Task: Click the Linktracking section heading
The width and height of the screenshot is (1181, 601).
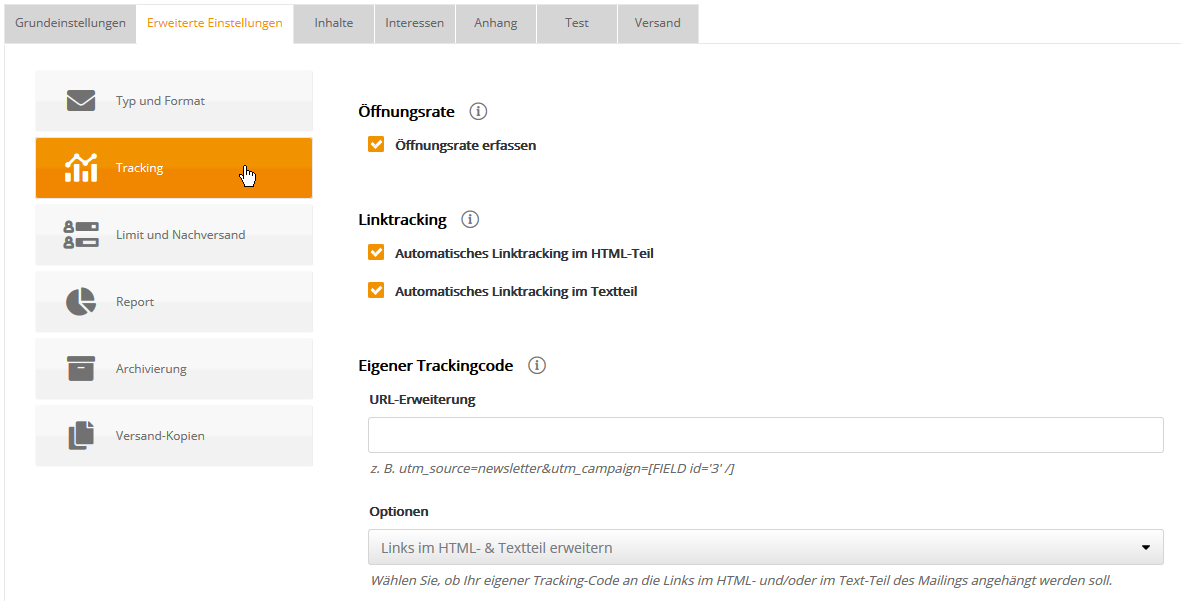Action: coord(402,220)
